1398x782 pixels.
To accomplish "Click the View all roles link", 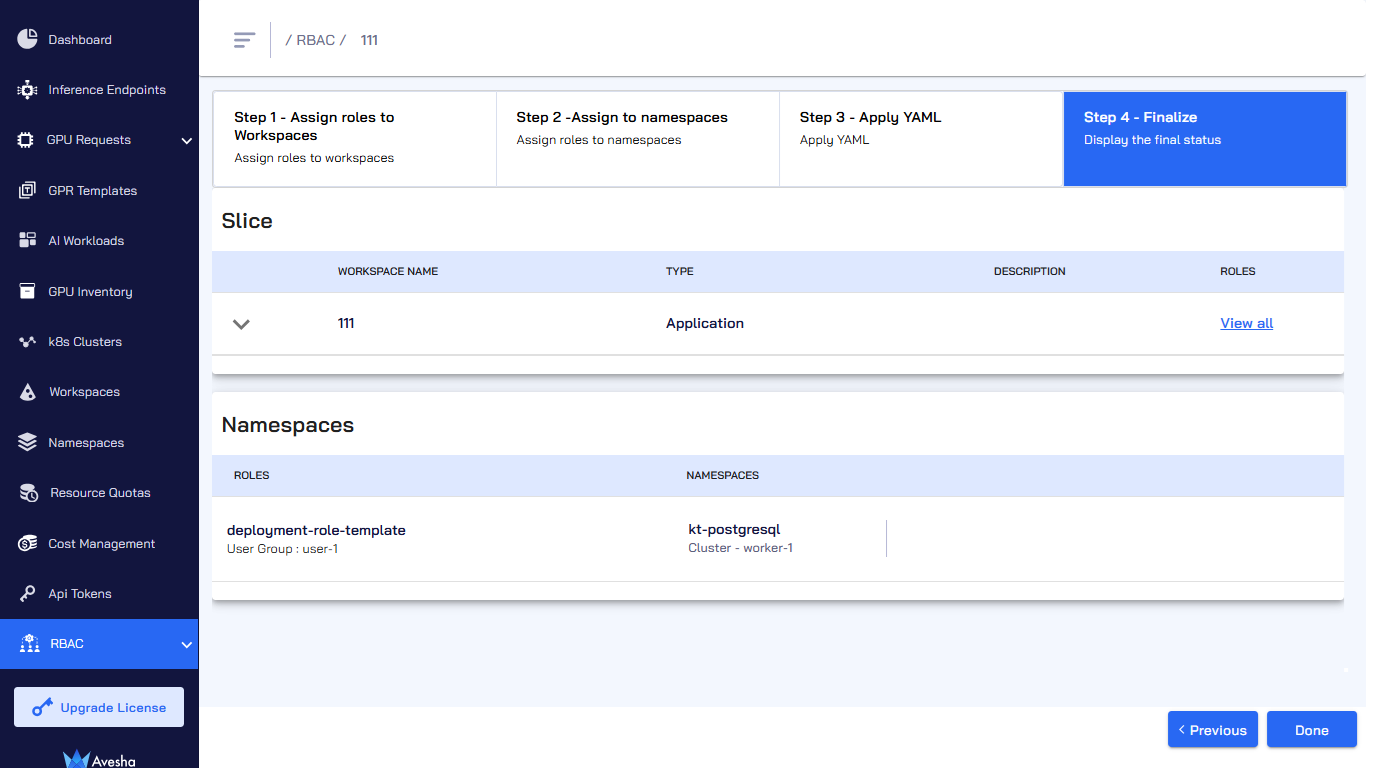I will tap(1246, 323).
